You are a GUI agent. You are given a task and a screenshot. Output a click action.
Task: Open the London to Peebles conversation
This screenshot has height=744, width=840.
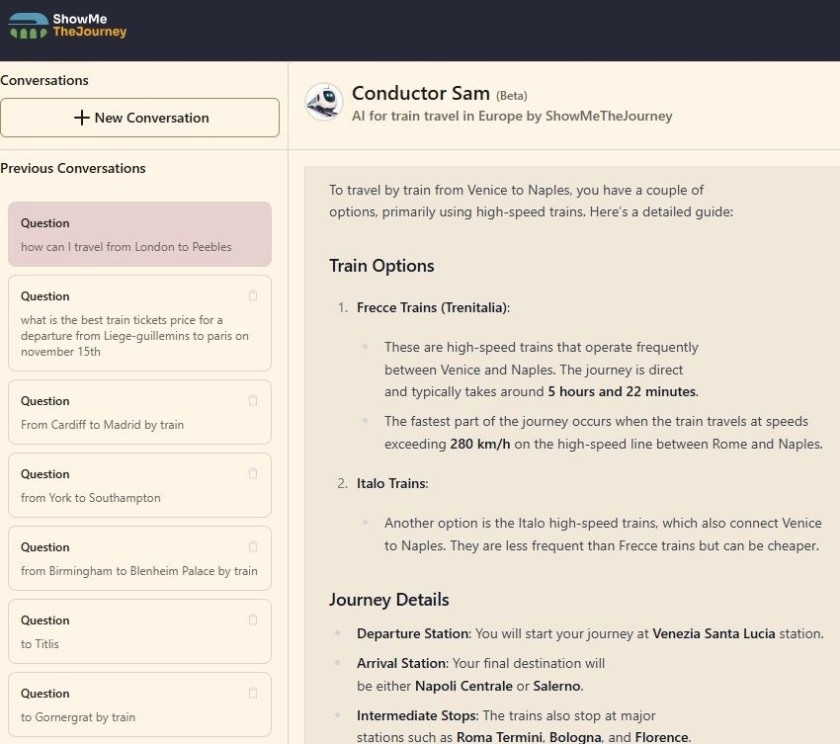coord(126,247)
